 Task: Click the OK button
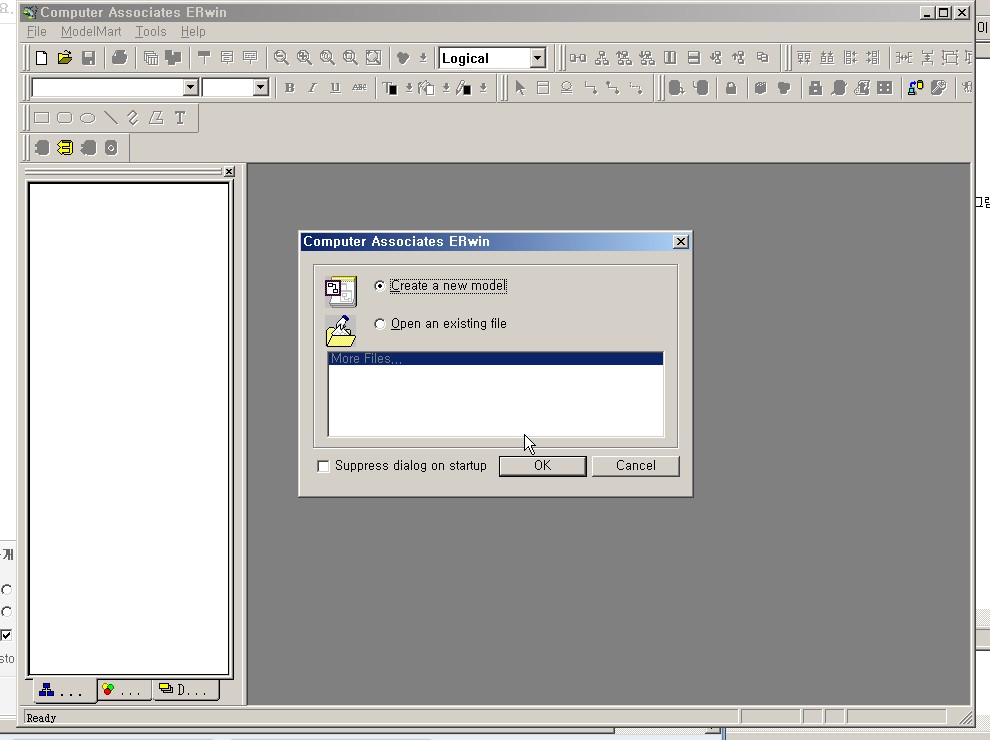[x=542, y=466]
